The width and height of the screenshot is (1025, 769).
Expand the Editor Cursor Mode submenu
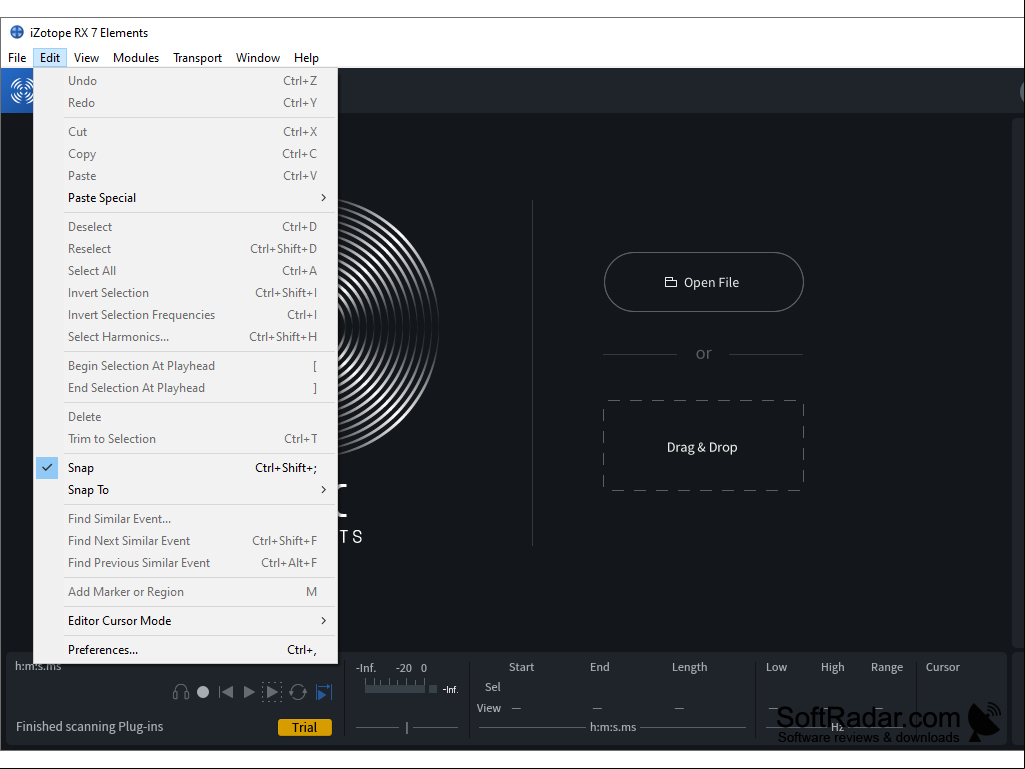pyautogui.click(x=186, y=621)
